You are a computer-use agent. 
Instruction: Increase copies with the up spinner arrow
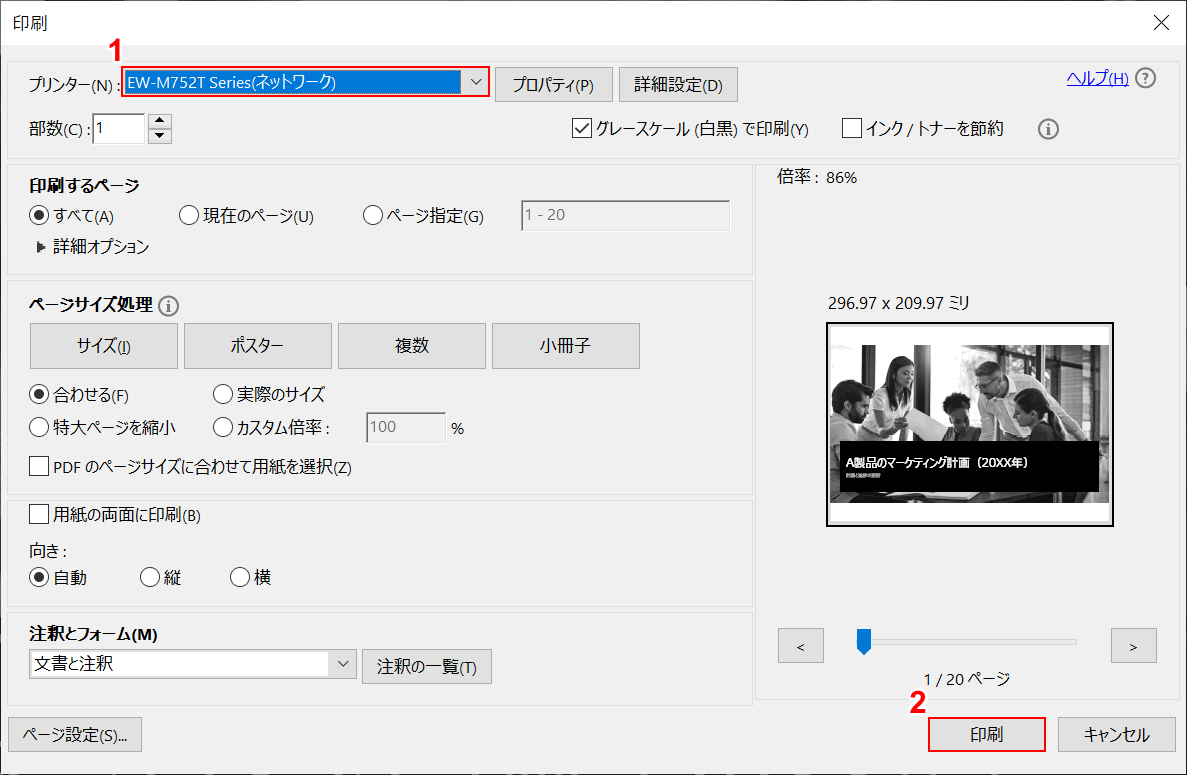(160, 121)
